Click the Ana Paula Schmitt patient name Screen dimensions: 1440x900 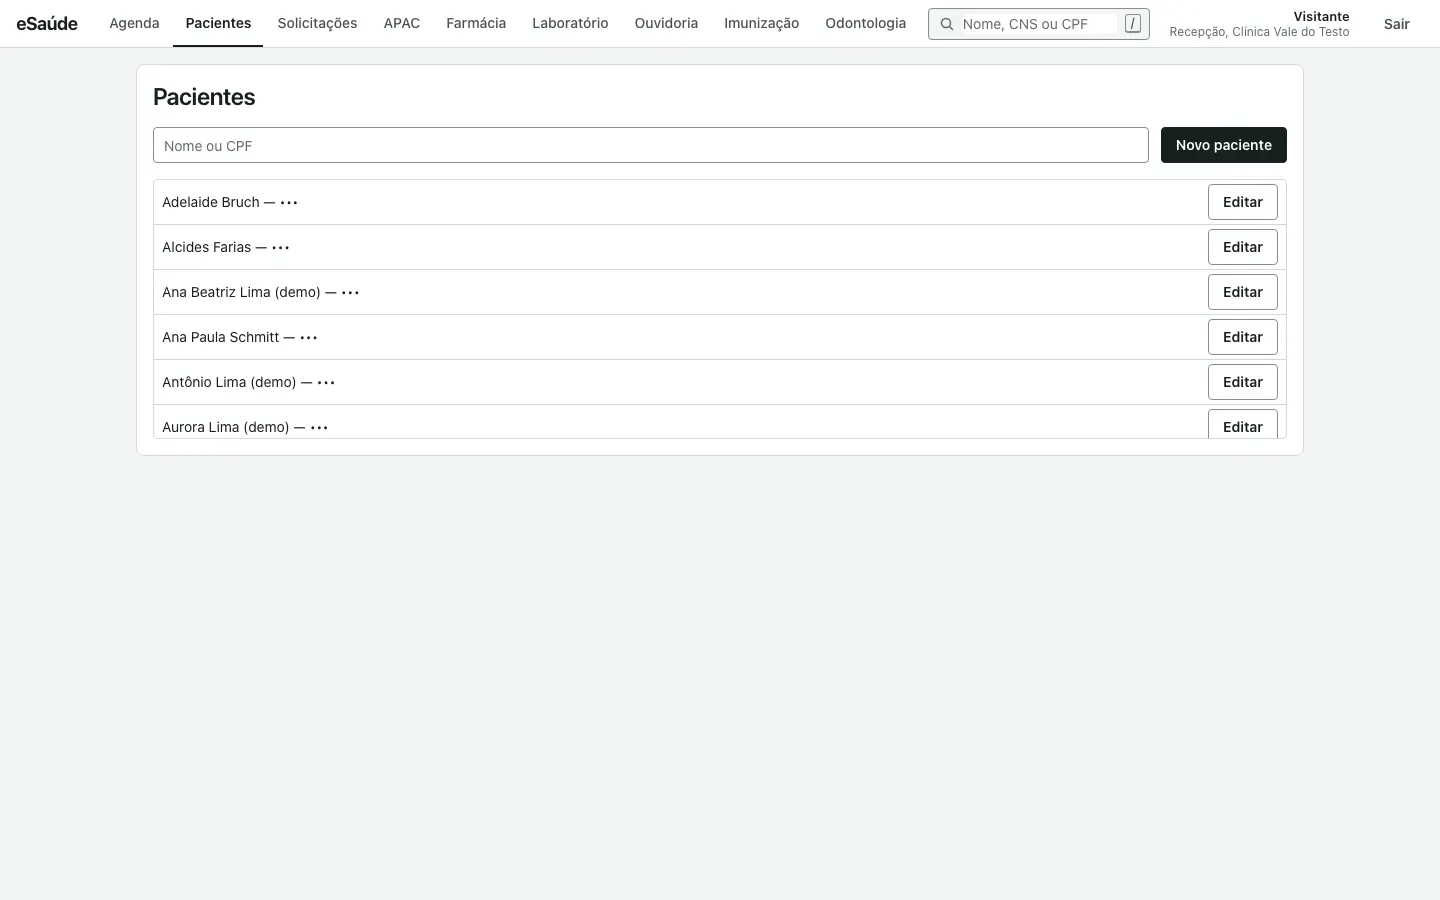[x=221, y=337]
